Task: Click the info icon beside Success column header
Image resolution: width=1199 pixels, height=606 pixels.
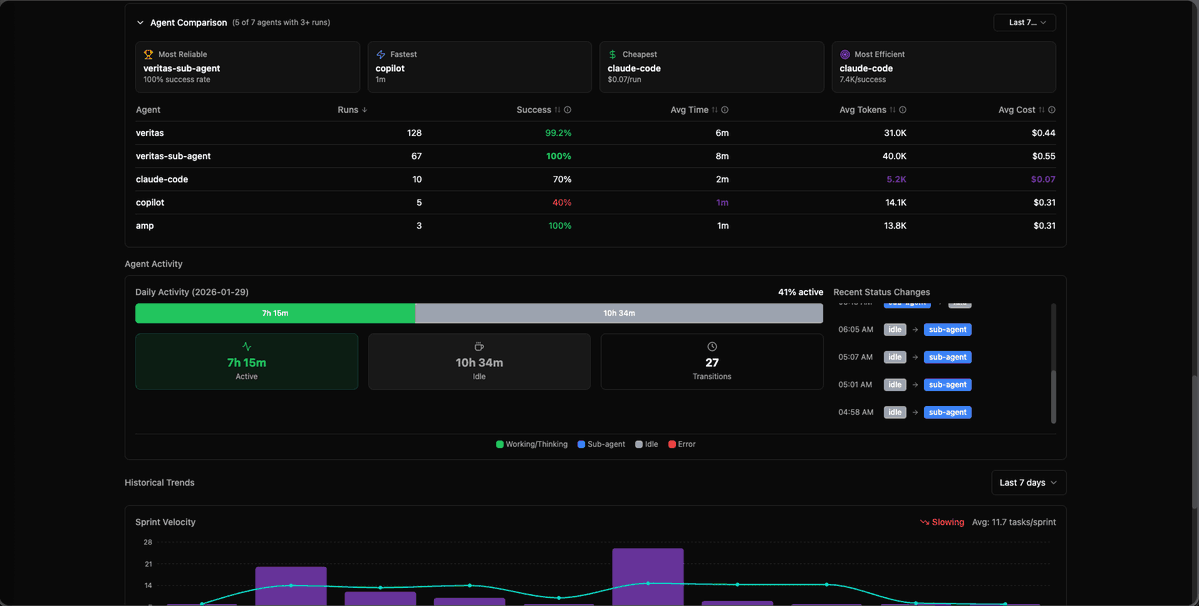Action: 567,109
